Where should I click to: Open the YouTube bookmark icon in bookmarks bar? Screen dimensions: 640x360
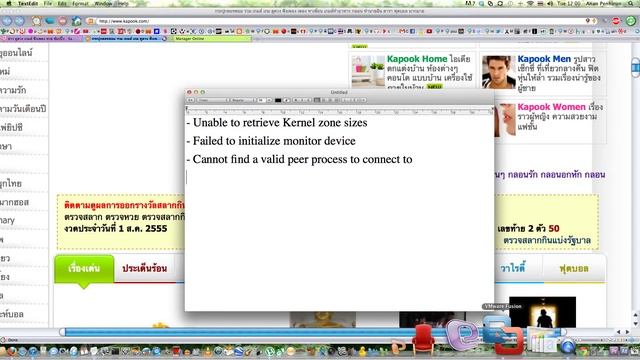click(429, 31)
